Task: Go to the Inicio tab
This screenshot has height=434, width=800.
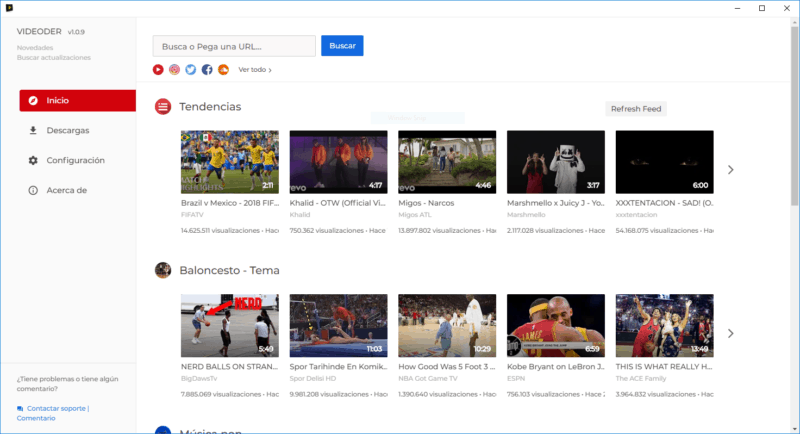Action: (x=77, y=100)
